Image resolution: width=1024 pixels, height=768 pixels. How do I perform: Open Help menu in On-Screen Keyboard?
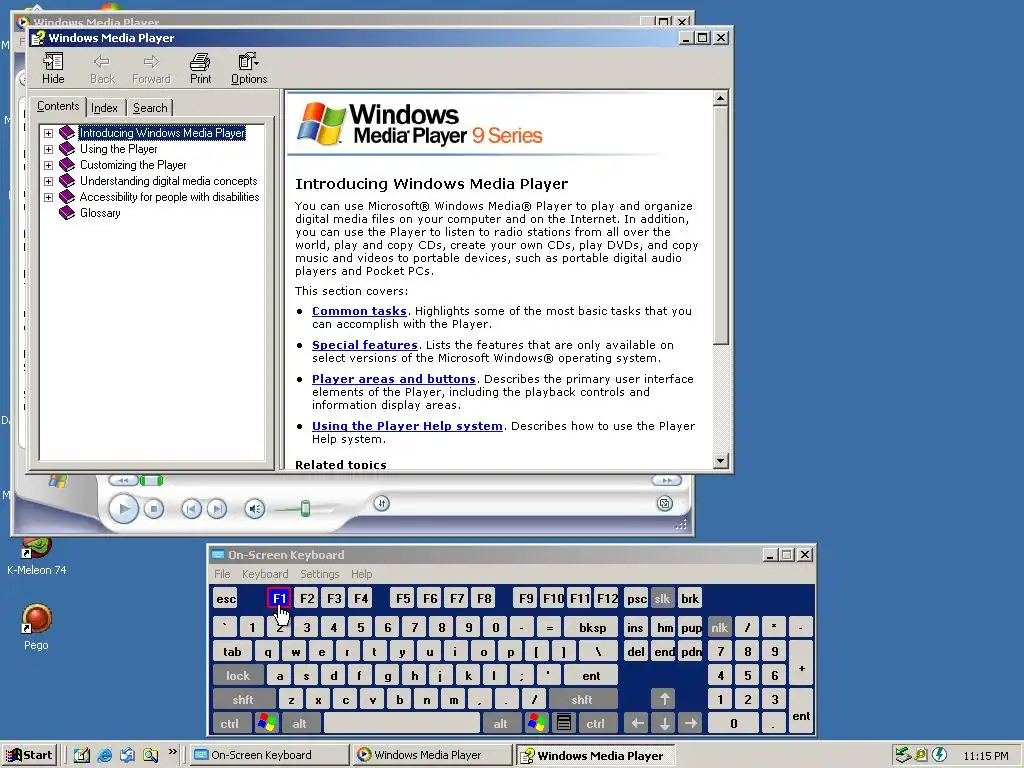click(361, 574)
